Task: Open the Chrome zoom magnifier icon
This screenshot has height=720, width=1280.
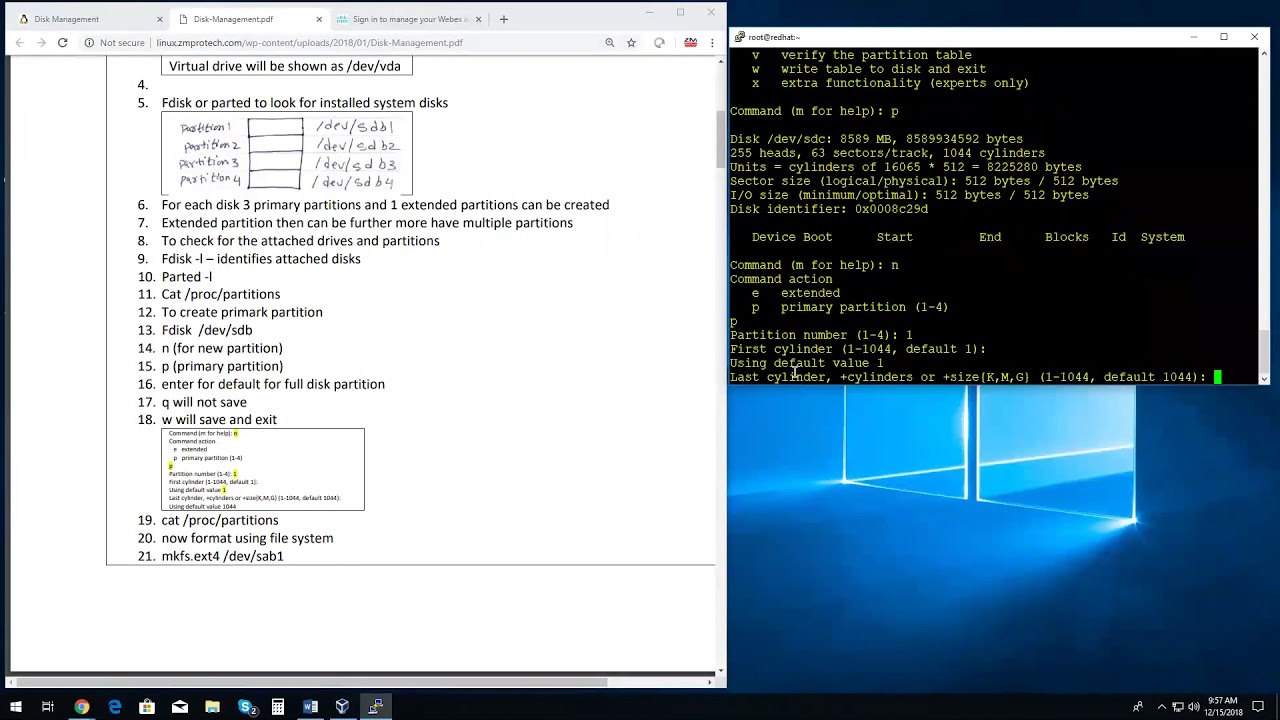Action: (609, 43)
